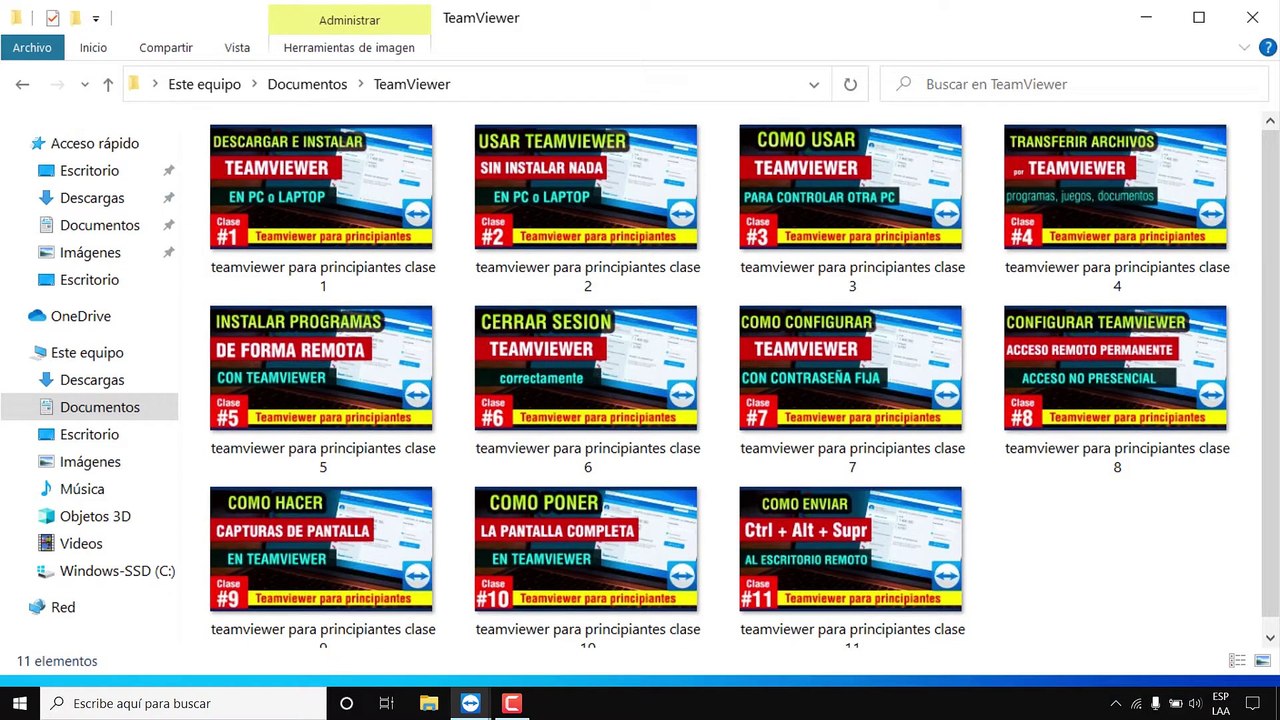Open Task View from the taskbar
Viewport: 1280px width, 720px height.
[x=387, y=703]
